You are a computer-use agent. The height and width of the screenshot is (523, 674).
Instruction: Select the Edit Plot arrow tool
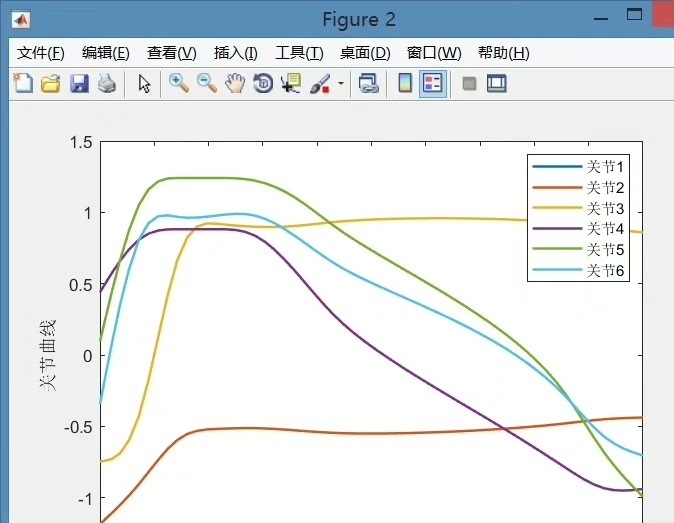click(x=144, y=83)
